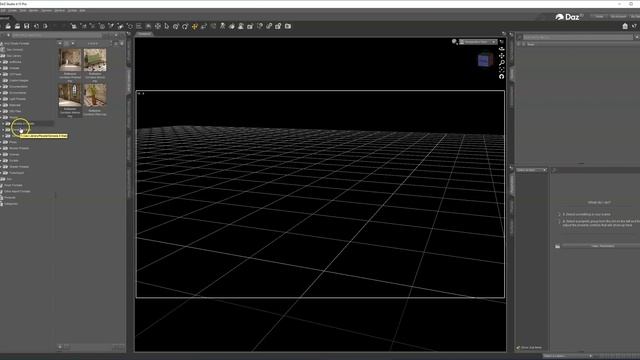Screen dimensions: 640x360
Task: Expand the Environments folder arrow
Action: pos(1,93)
